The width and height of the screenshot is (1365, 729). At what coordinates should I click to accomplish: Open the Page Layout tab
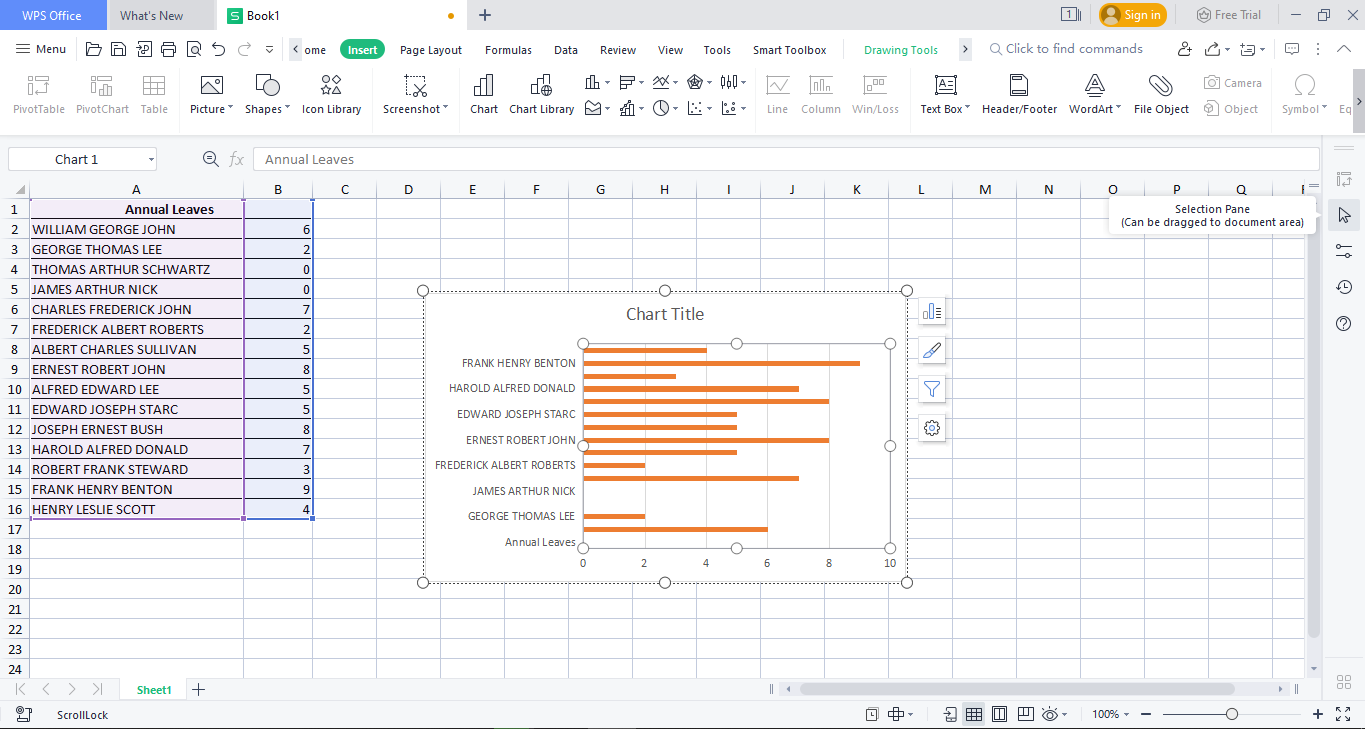click(x=430, y=49)
